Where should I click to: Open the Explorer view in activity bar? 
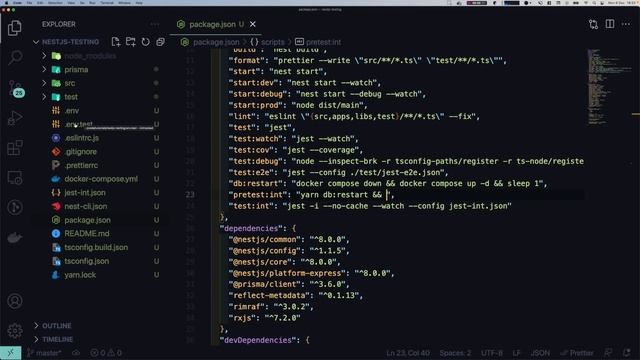tap(15, 28)
